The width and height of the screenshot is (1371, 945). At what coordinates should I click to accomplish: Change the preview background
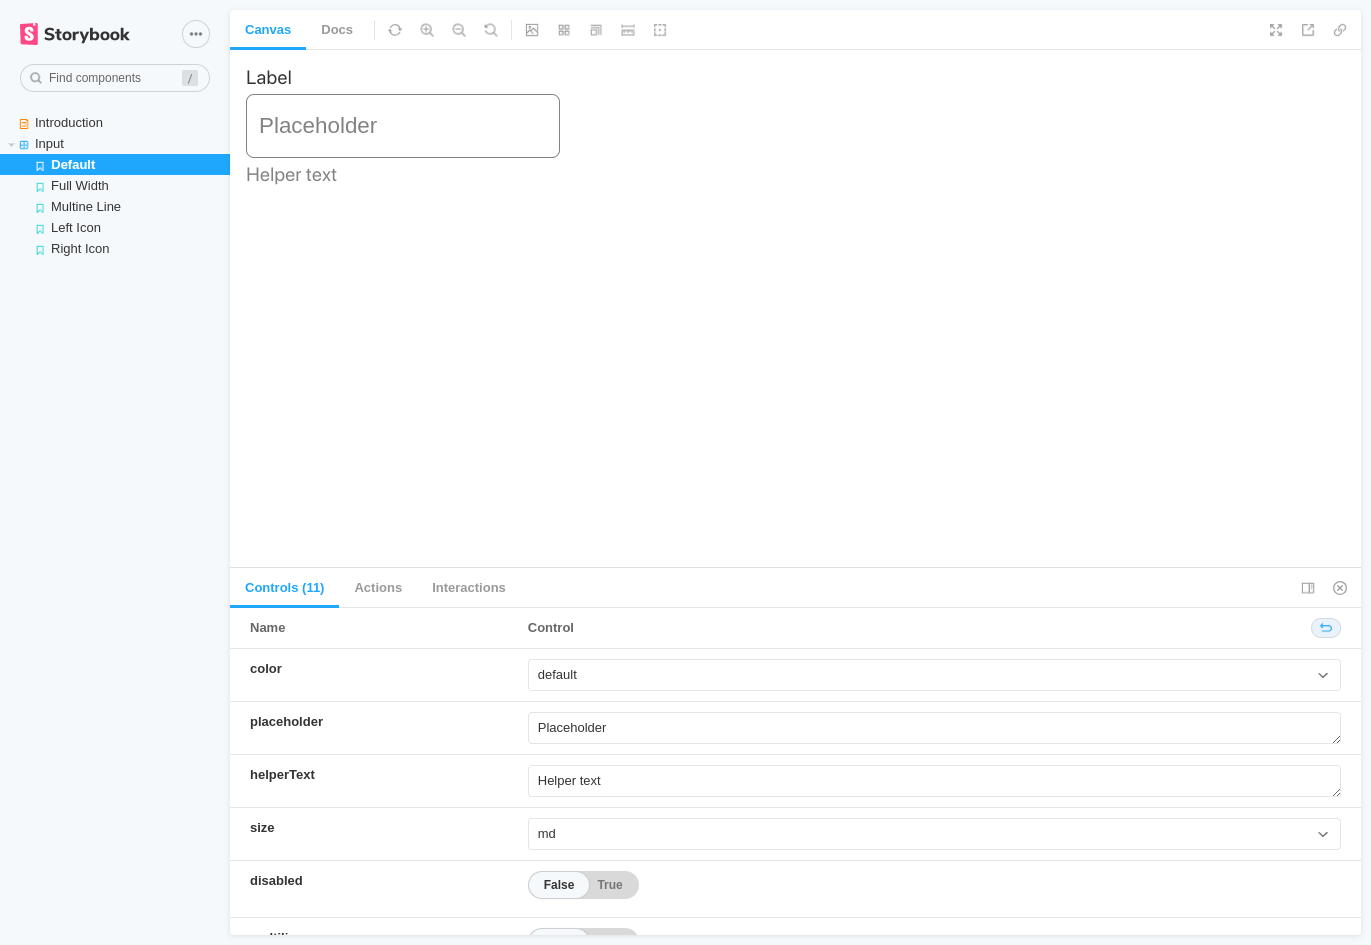pos(532,30)
